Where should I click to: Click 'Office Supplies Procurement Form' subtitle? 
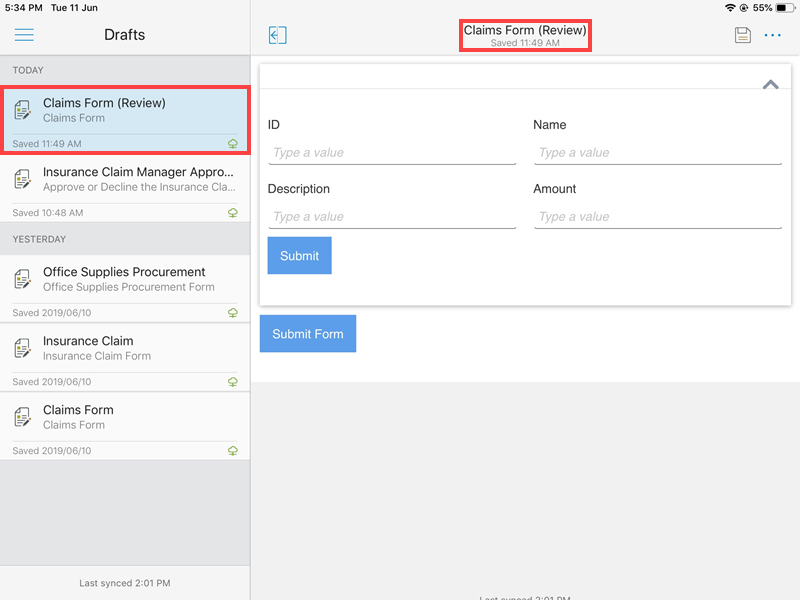click(x=129, y=287)
